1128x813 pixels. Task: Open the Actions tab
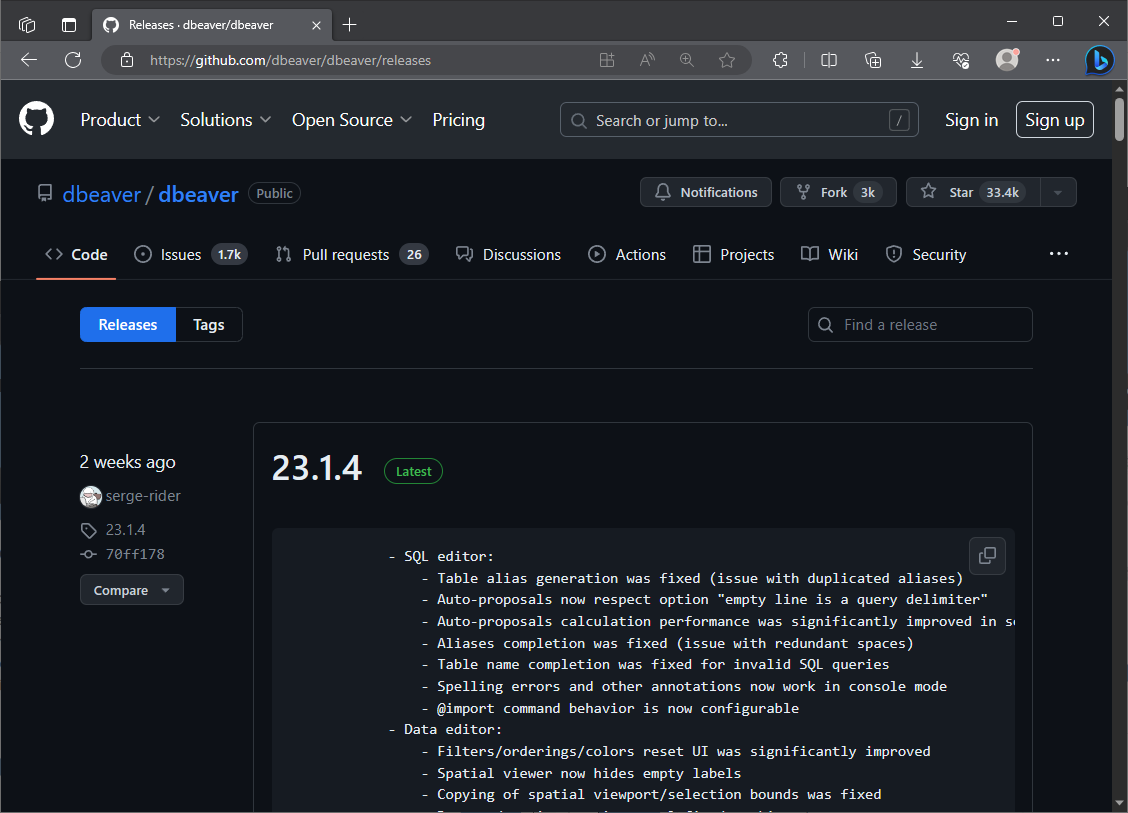pyautogui.click(x=627, y=255)
